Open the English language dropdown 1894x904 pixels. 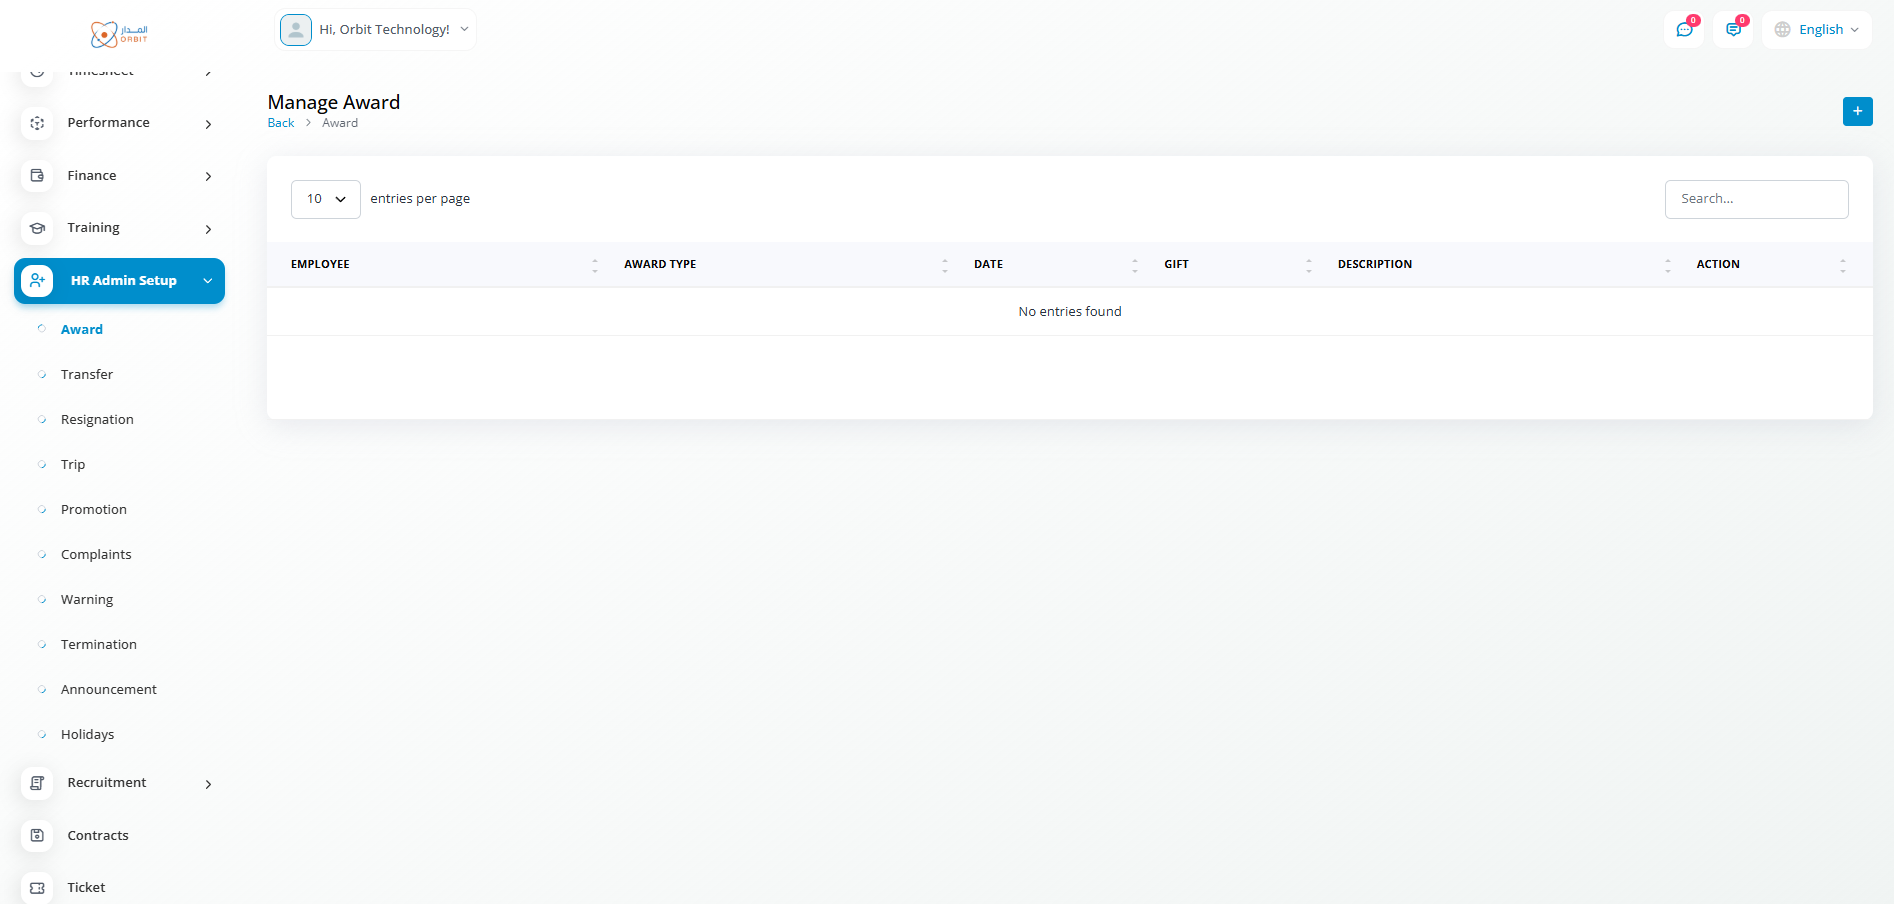click(x=1817, y=30)
